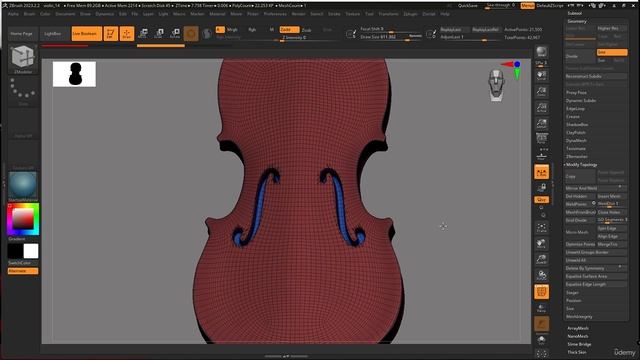Toggle the lock camera icon
Viewport: 640px width, 360px height.
tap(542, 187)
